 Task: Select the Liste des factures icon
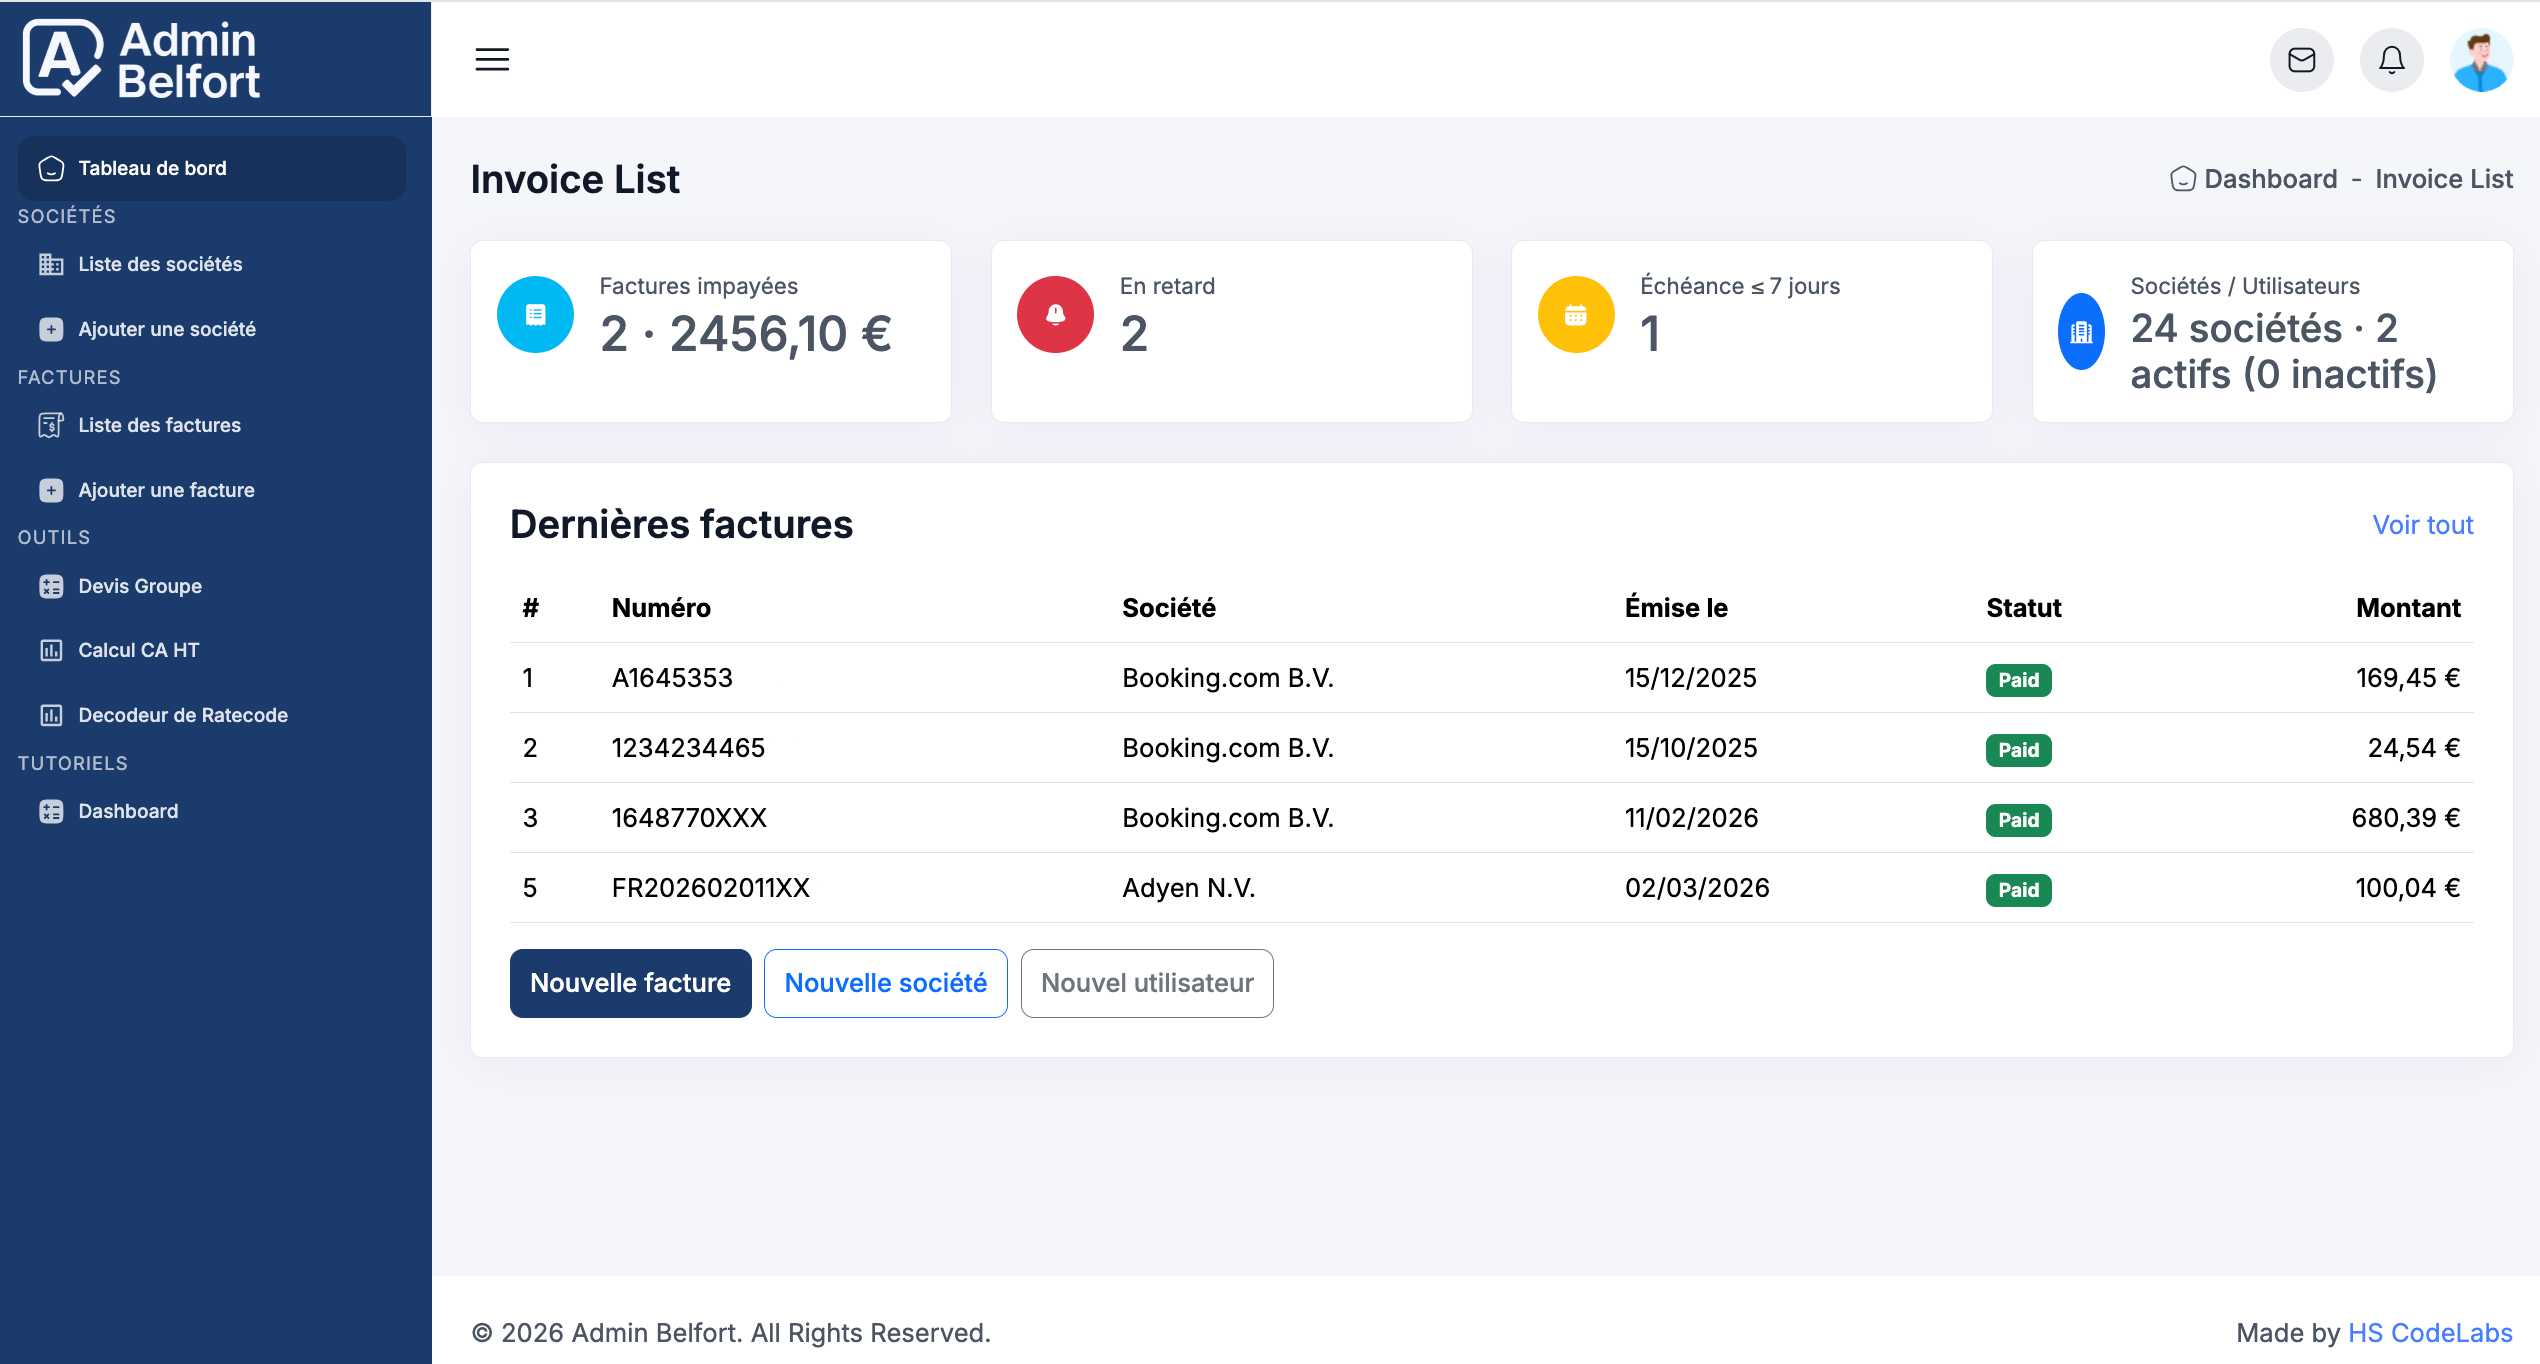[52, 425]
